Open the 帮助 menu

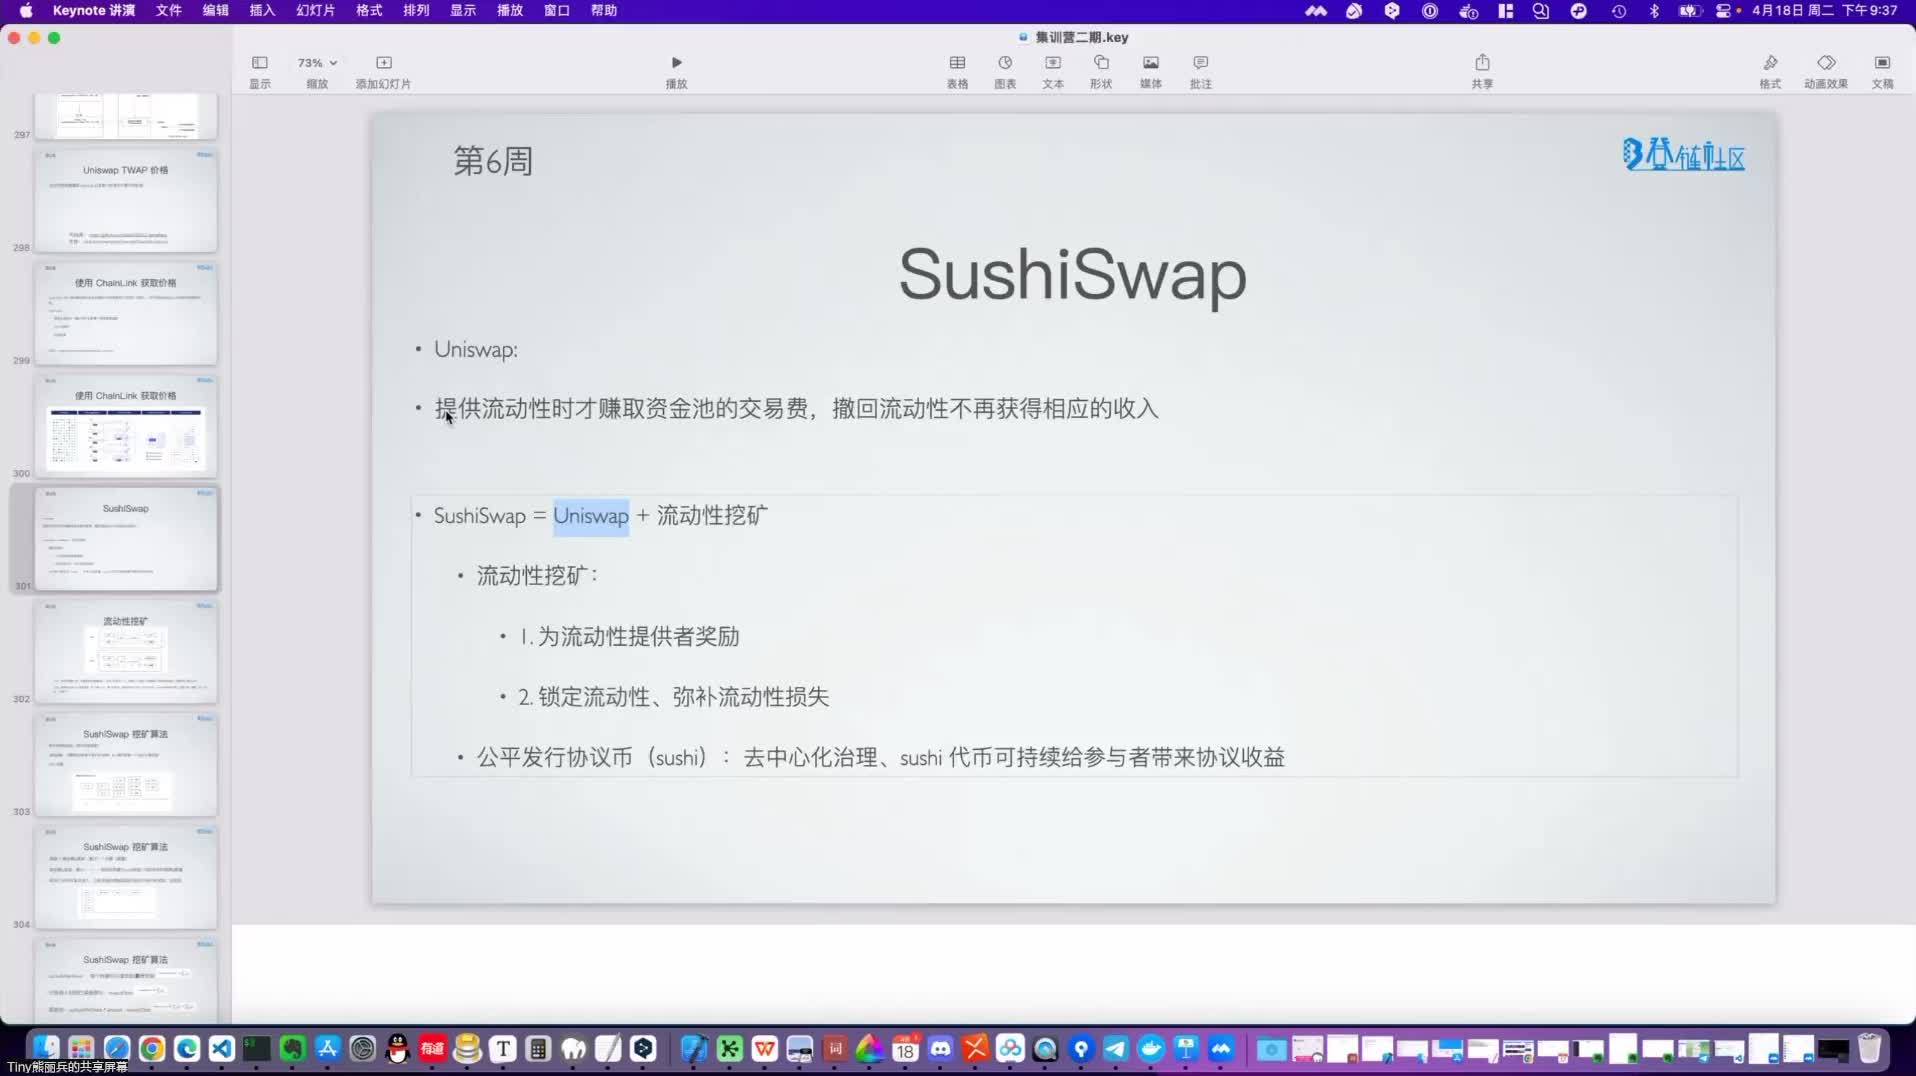(x=604, y=10)
